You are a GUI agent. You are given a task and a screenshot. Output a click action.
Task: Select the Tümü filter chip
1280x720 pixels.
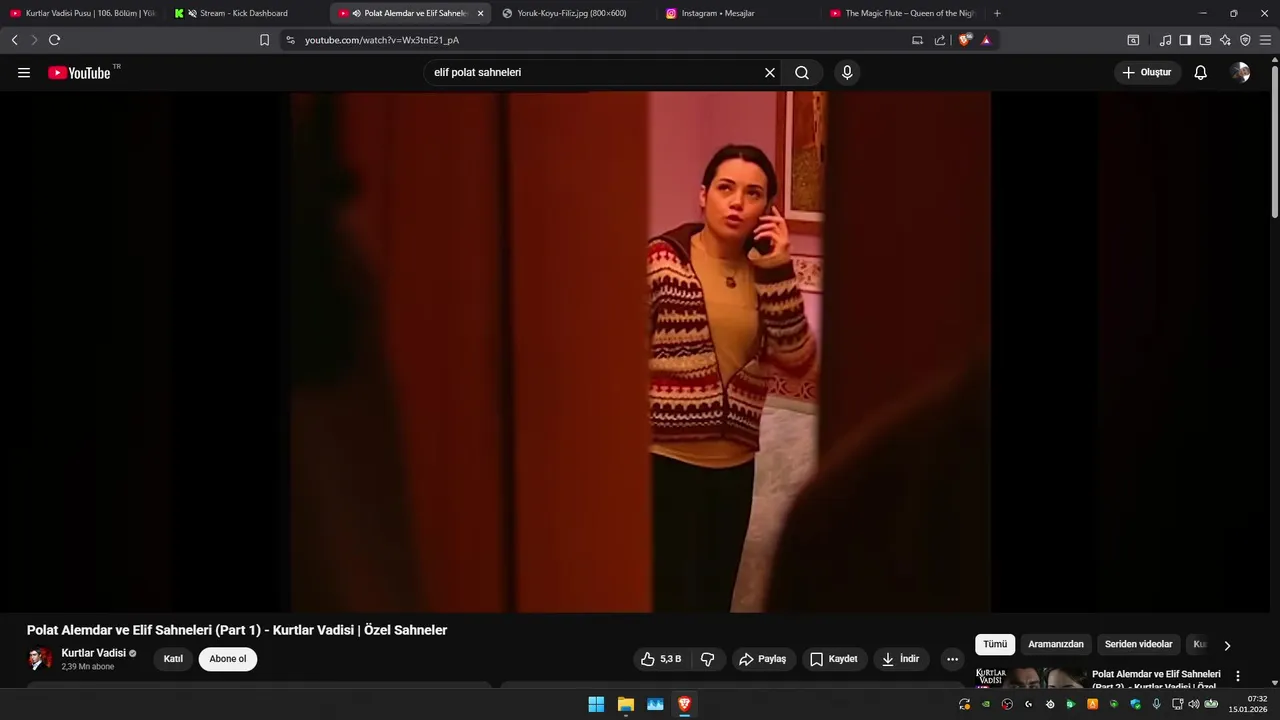click(x=995, y=645)
